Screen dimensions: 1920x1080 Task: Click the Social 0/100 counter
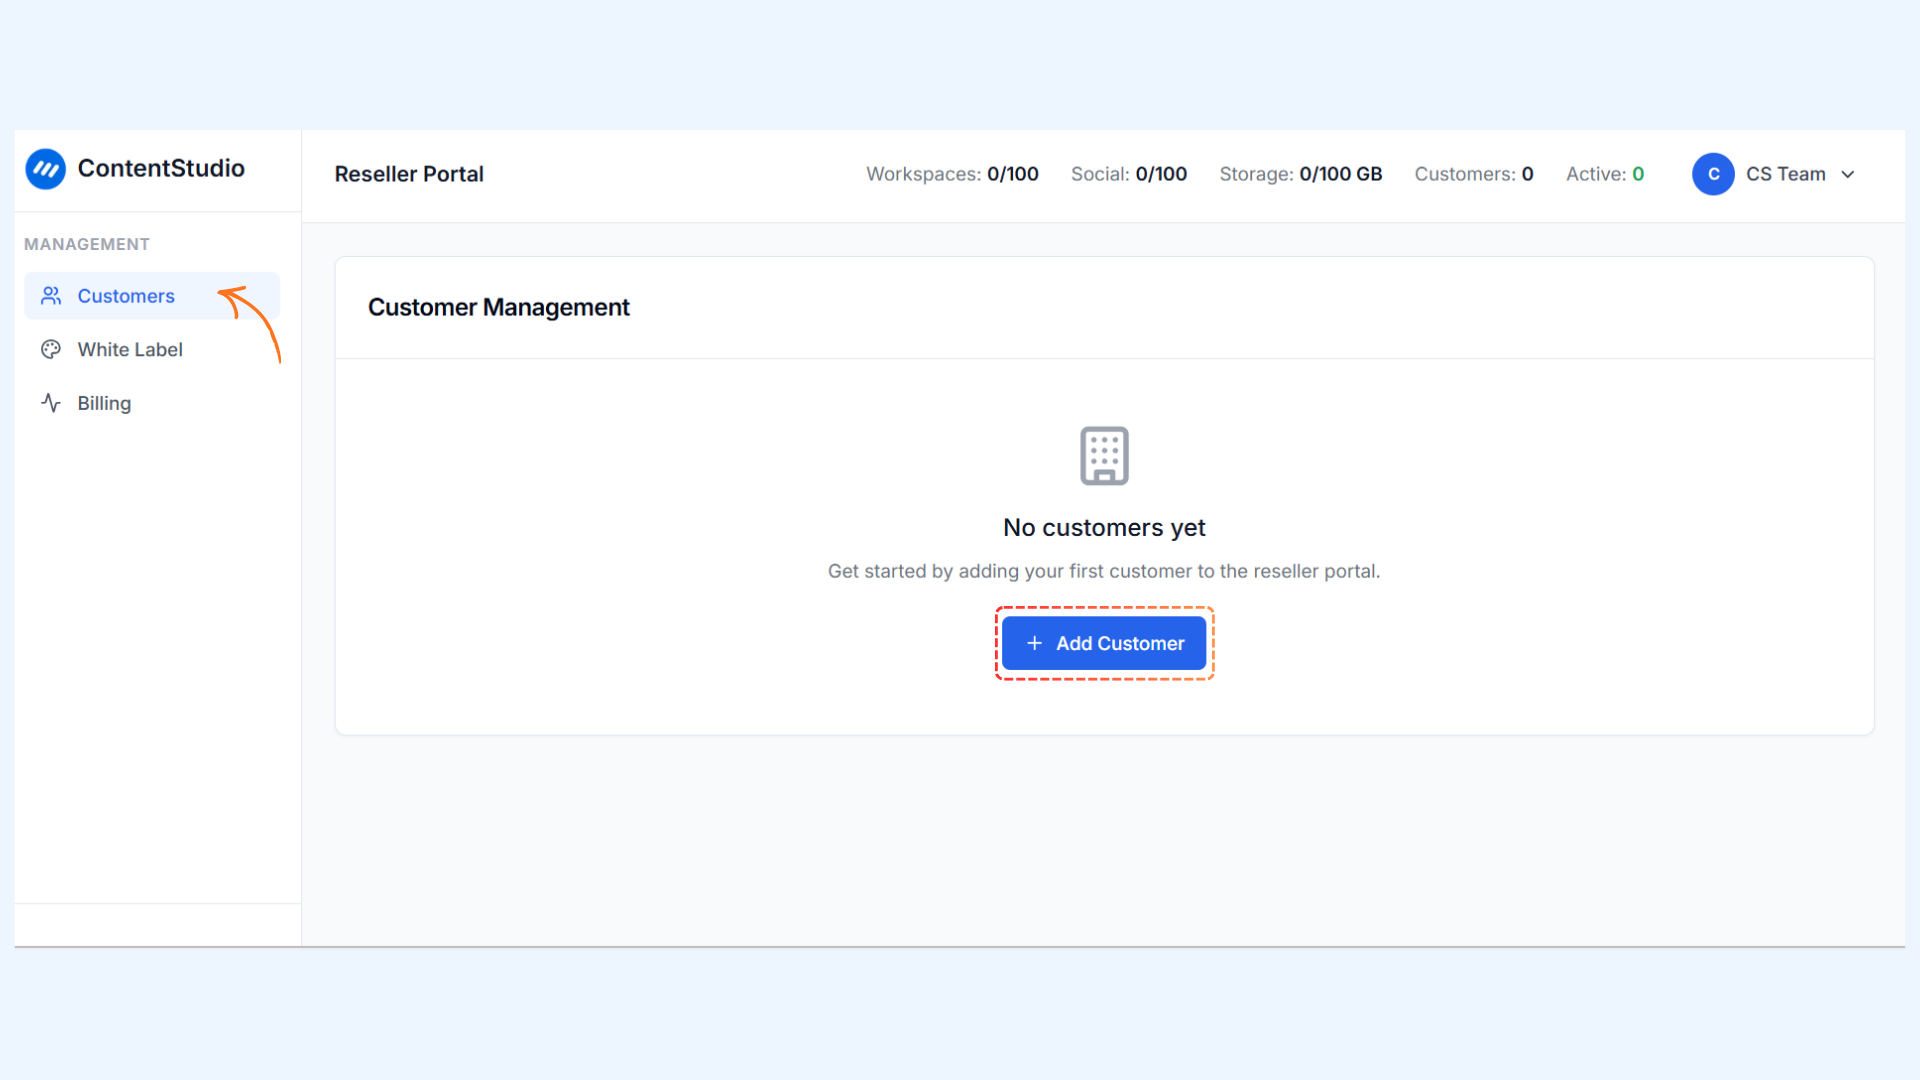point(1128,174)
